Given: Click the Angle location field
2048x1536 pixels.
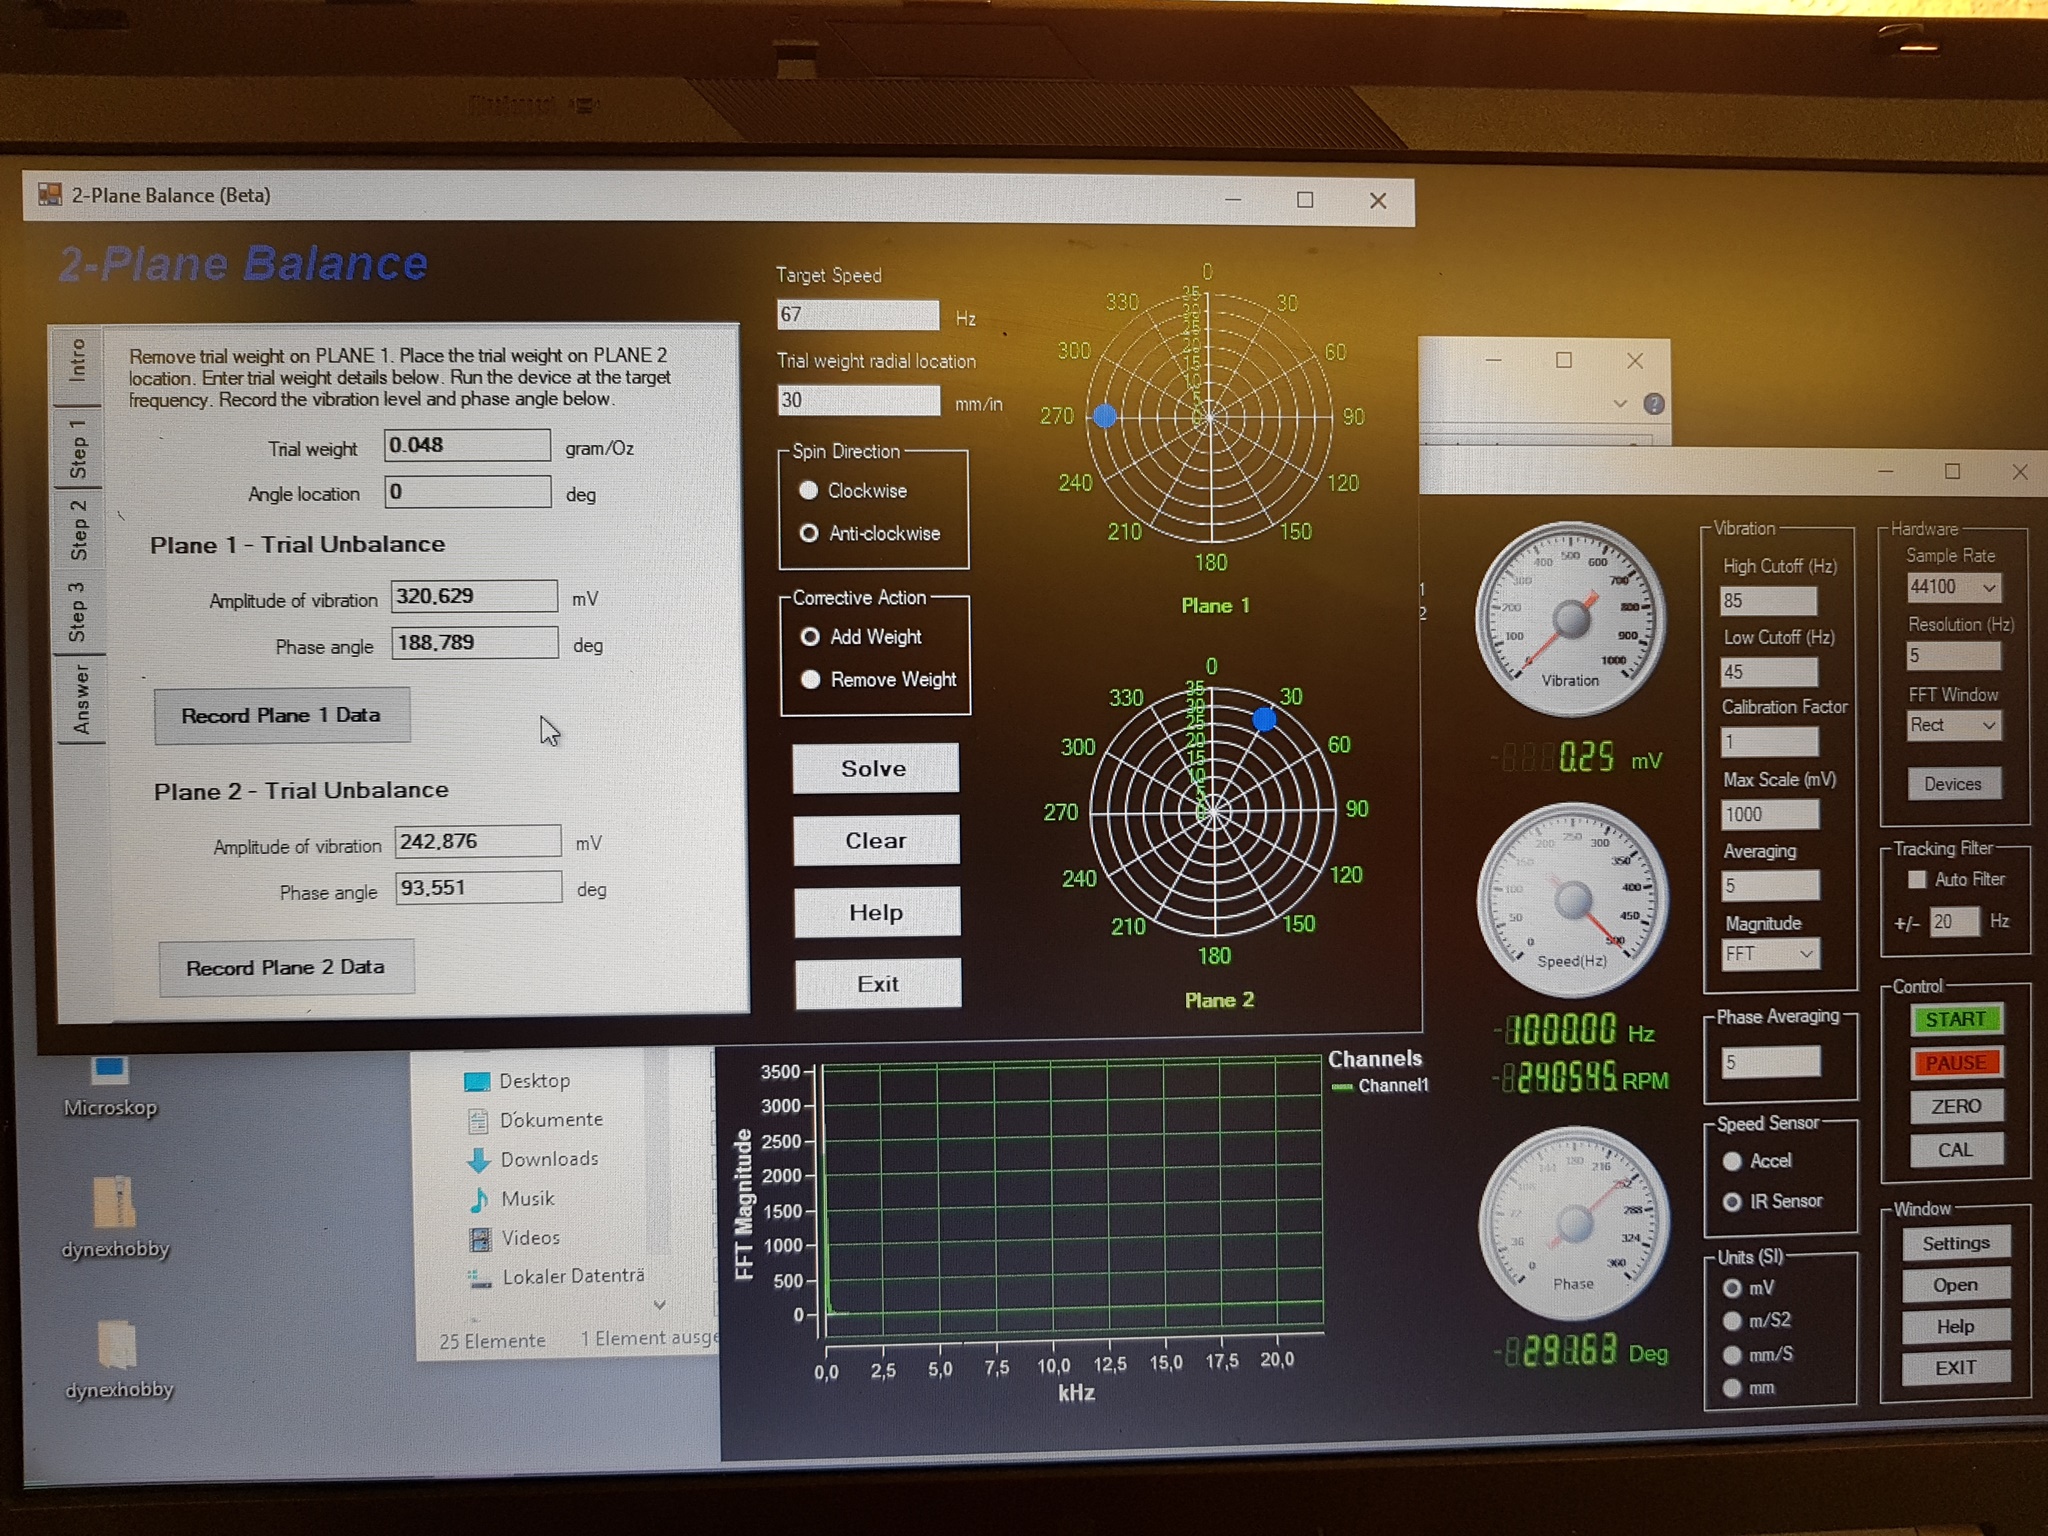Looking at the screenshot, I should [468, 491].
